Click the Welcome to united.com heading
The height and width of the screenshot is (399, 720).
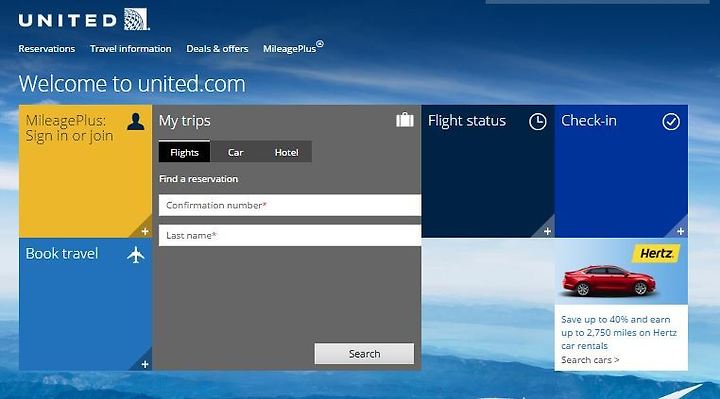132,84
